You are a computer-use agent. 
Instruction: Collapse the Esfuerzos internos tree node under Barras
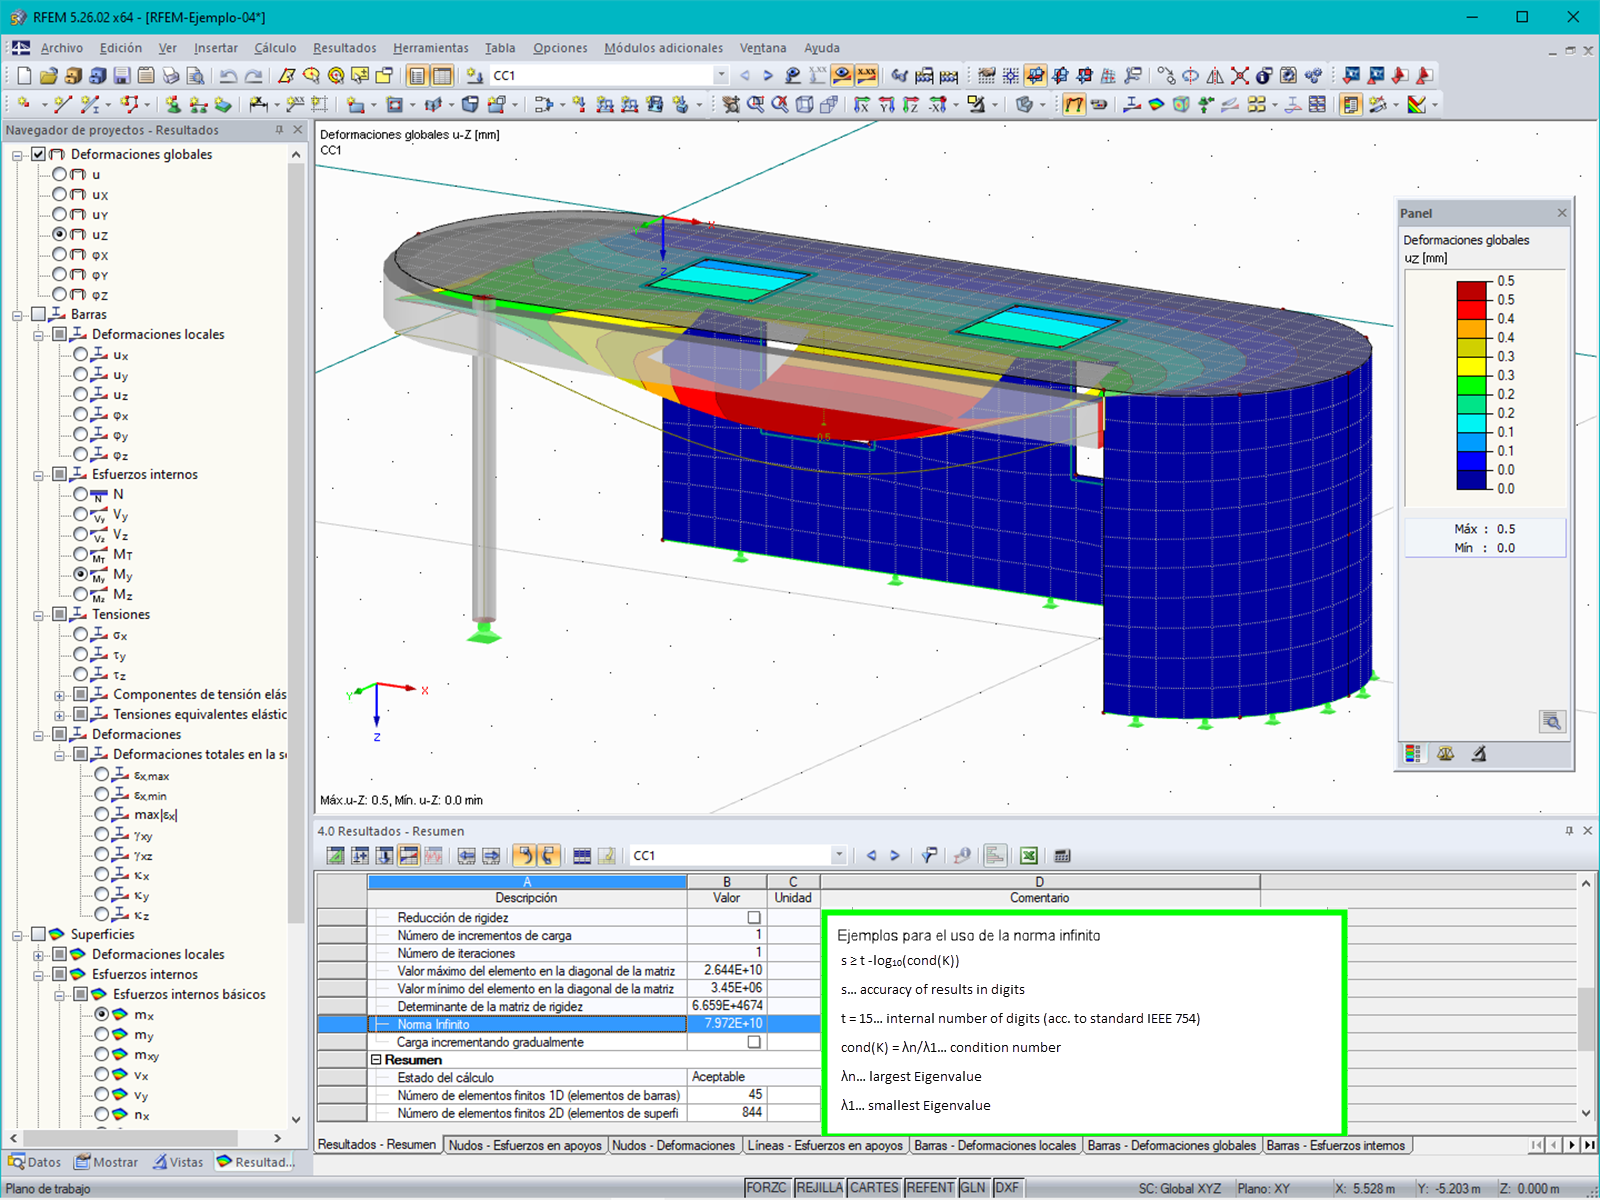click(38, 475)
